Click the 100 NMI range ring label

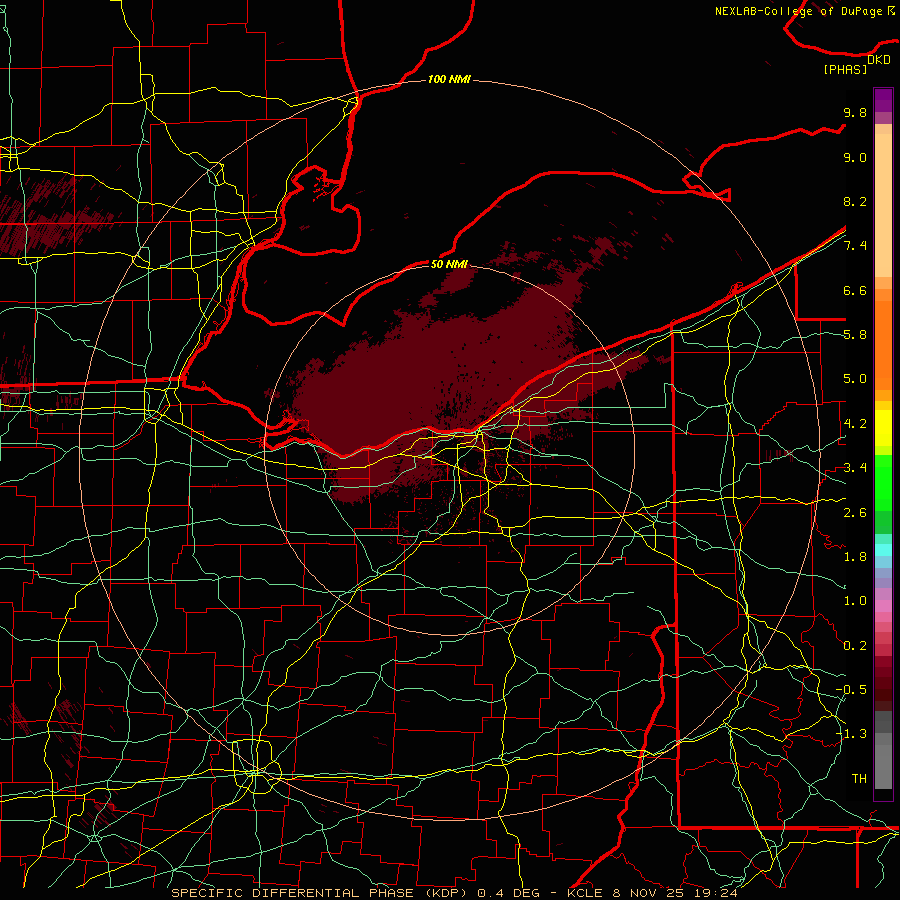tap(449, 79)
